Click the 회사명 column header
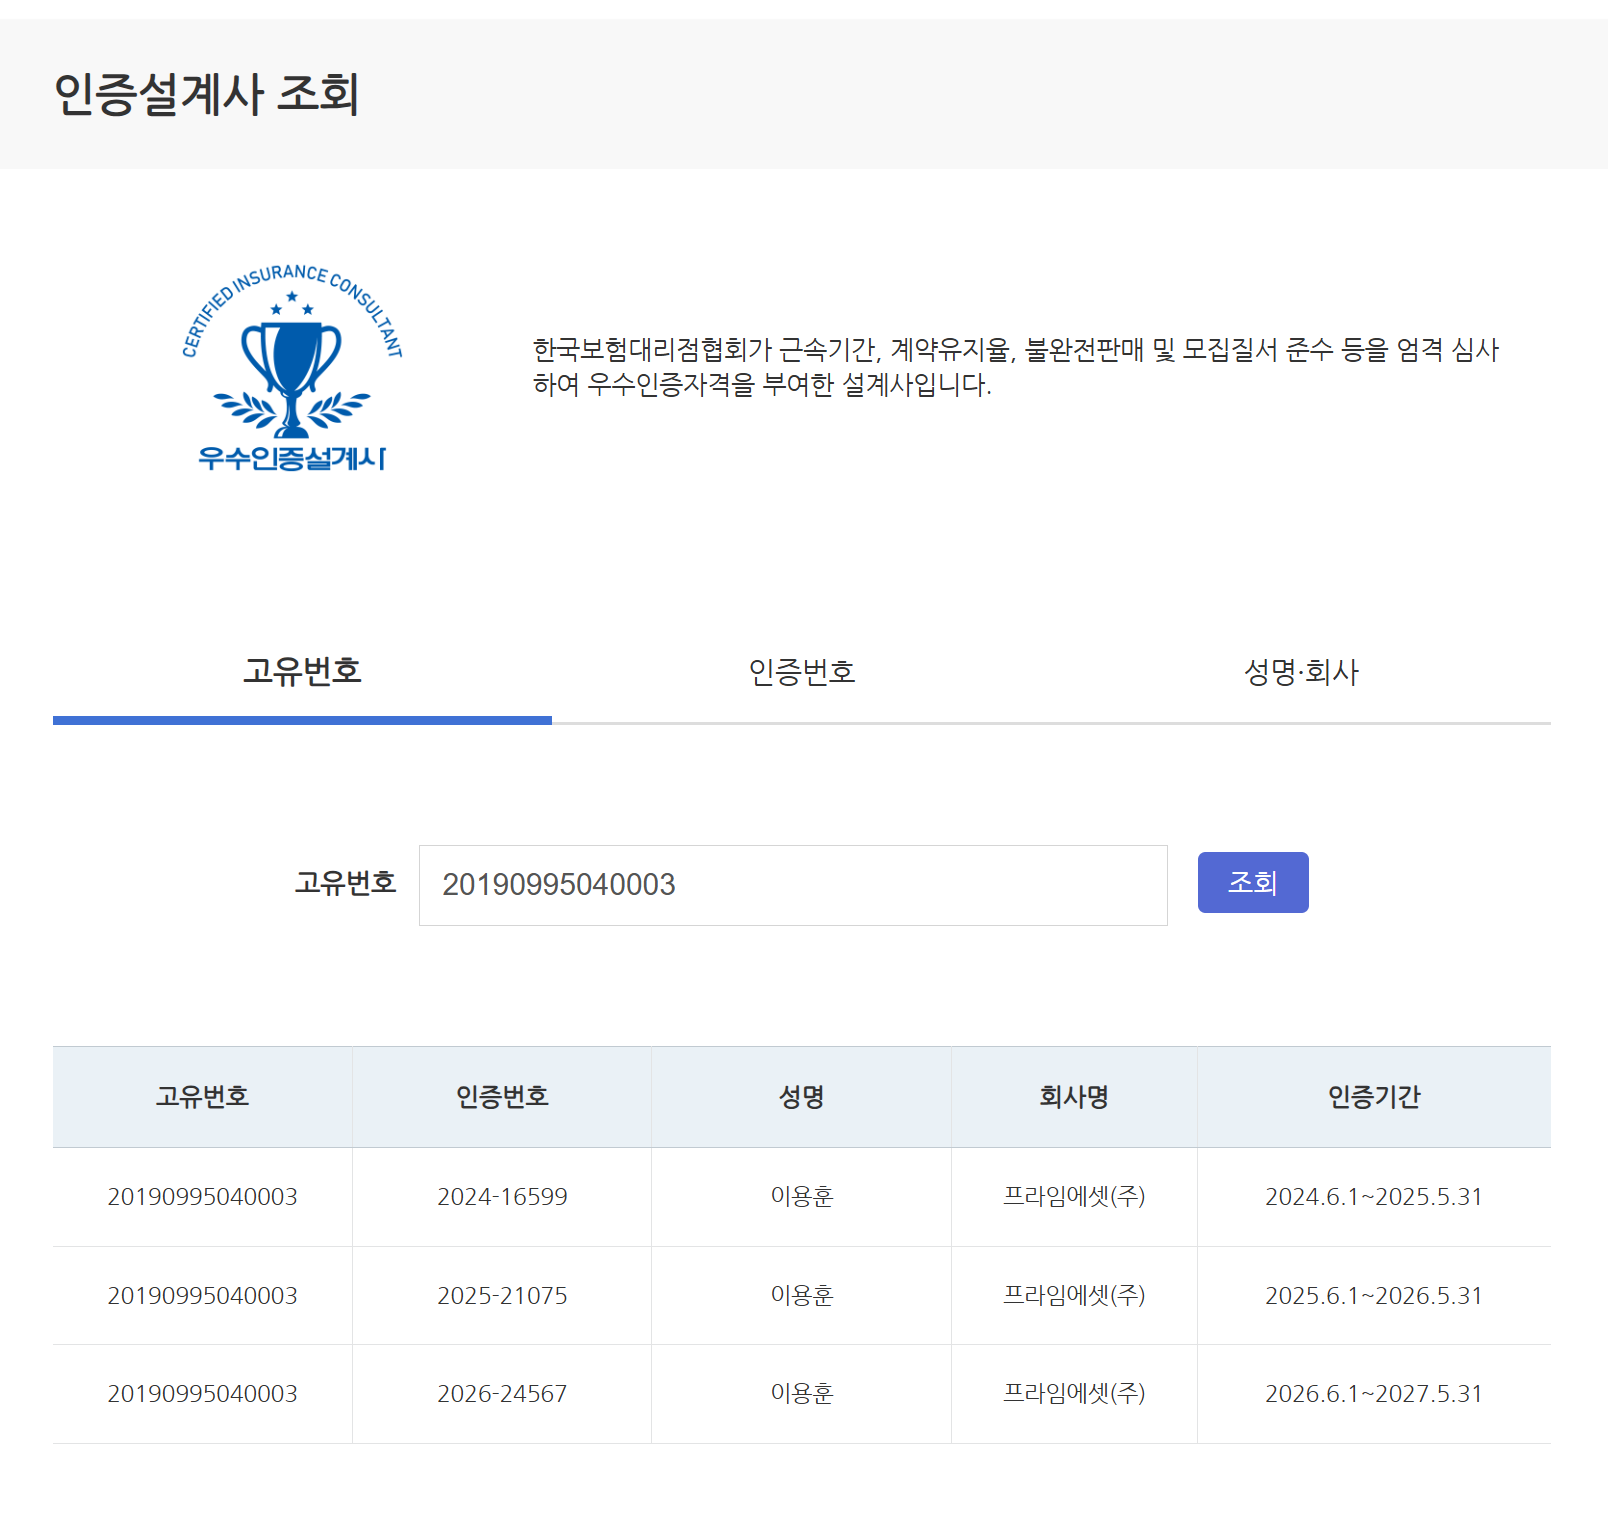 [1074, 1097]
